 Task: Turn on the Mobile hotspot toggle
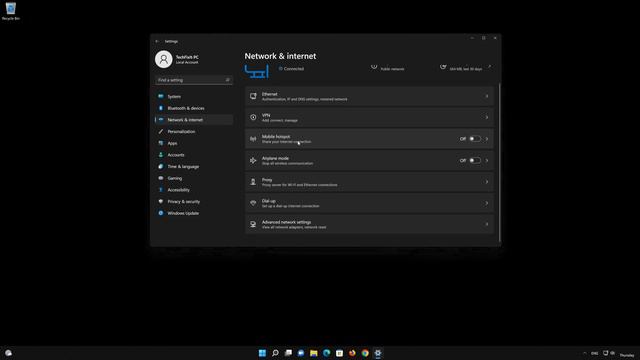point(475,139)
